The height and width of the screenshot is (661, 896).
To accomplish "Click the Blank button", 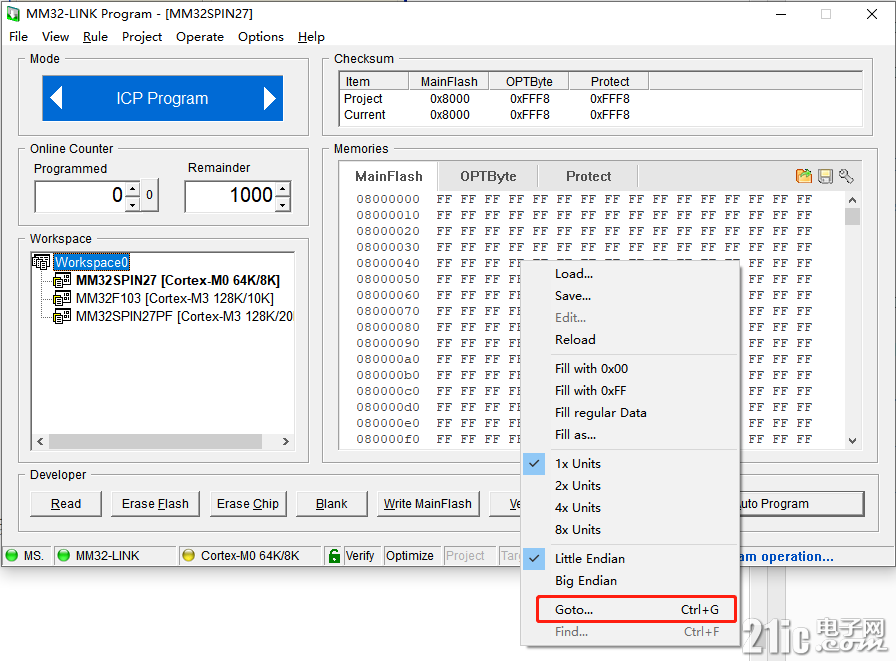I will (331, 503).
